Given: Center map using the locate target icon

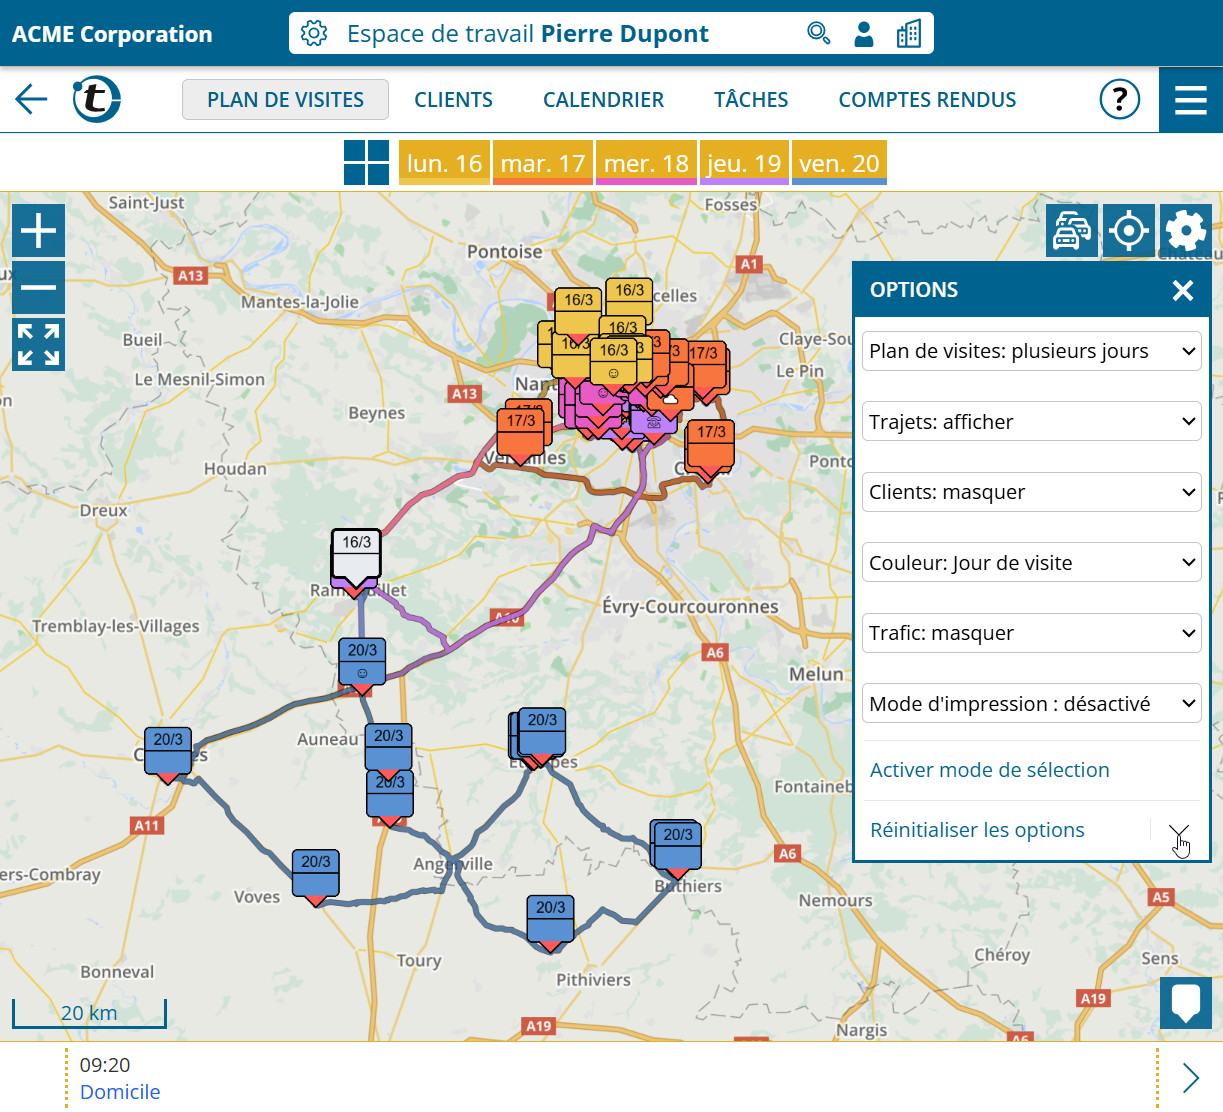Looking at the screenshot, I should coord(1128,231).
